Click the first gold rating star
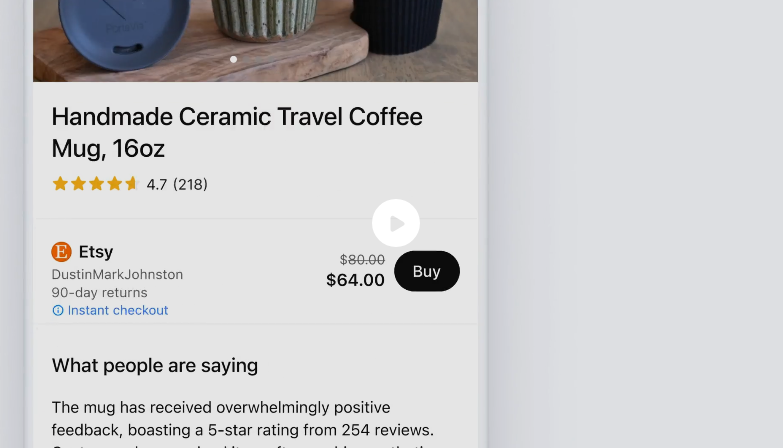The width and height of the screenshot is (783, 448). coord(60,184)
